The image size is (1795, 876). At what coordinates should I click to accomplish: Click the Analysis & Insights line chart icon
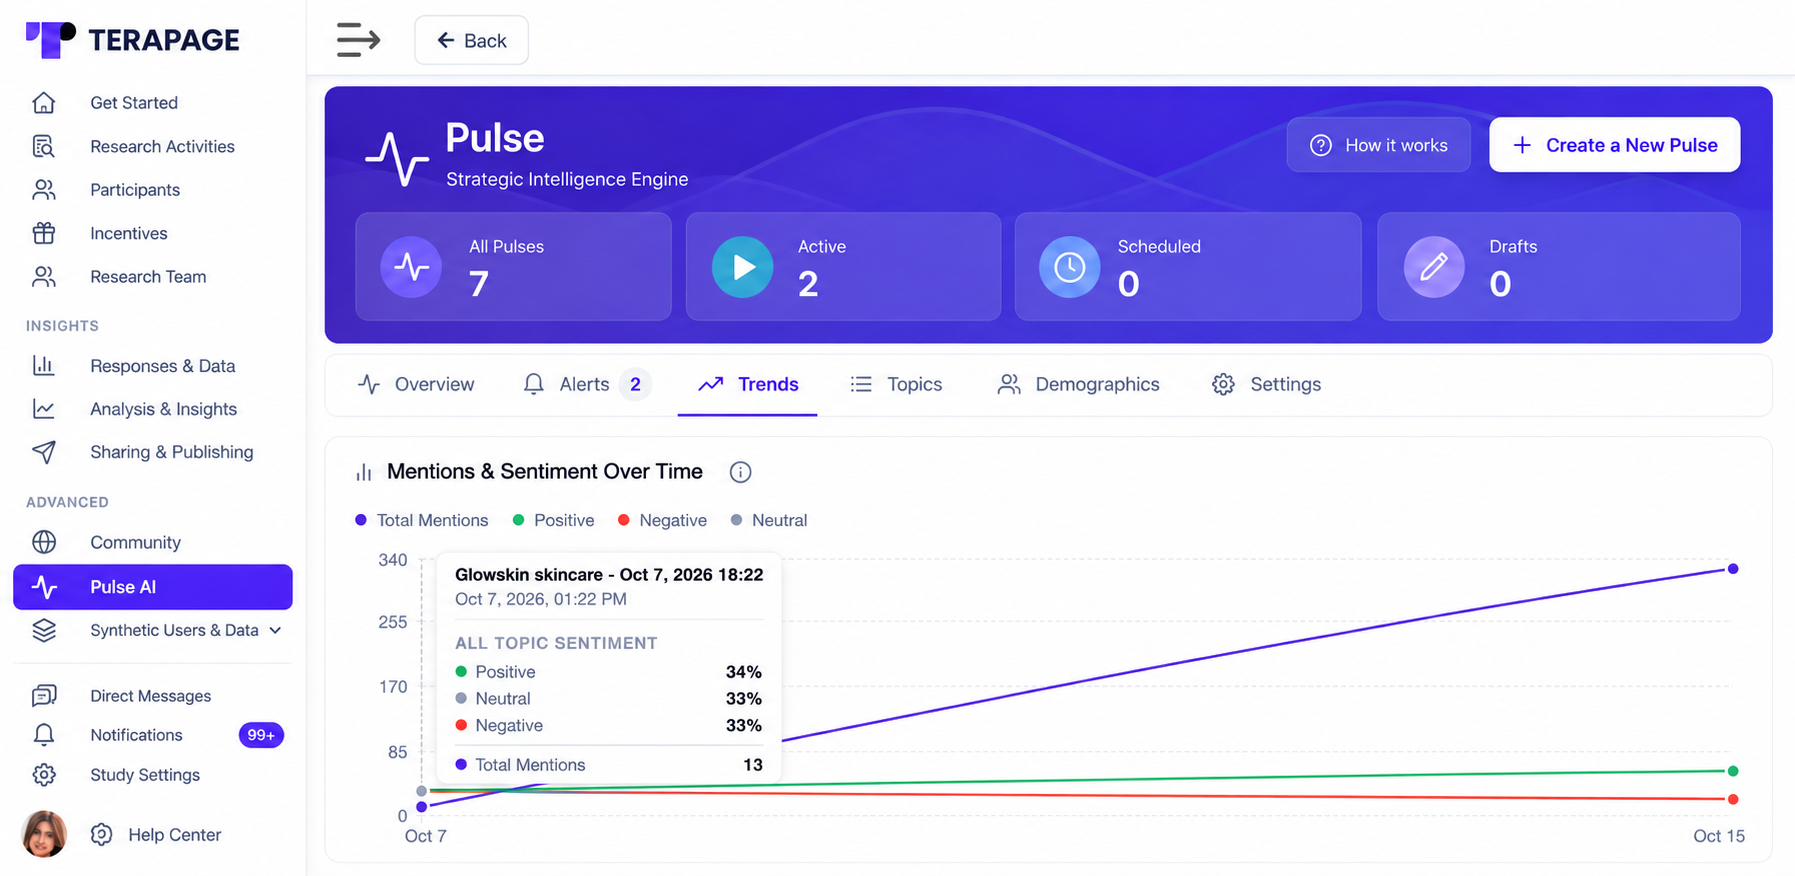(x=44, y=409)
